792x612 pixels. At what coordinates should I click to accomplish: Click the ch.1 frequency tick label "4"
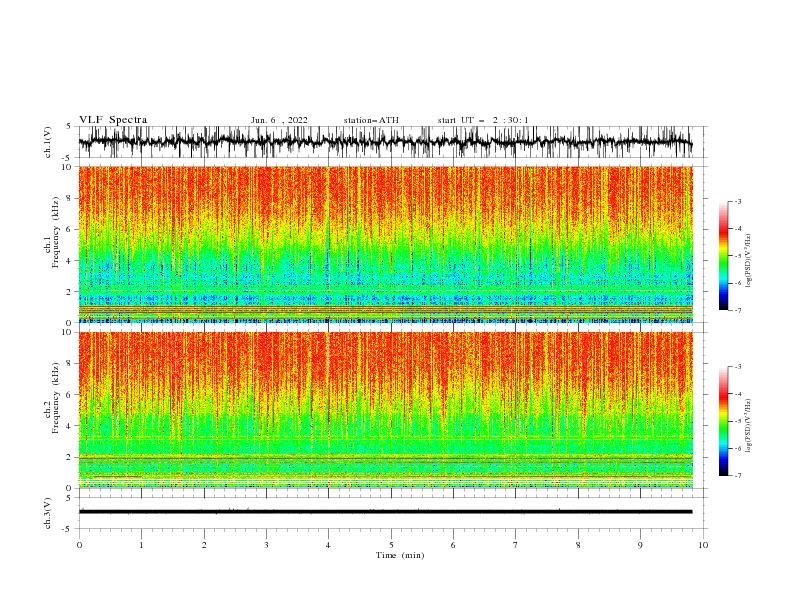tap(69, 261)
